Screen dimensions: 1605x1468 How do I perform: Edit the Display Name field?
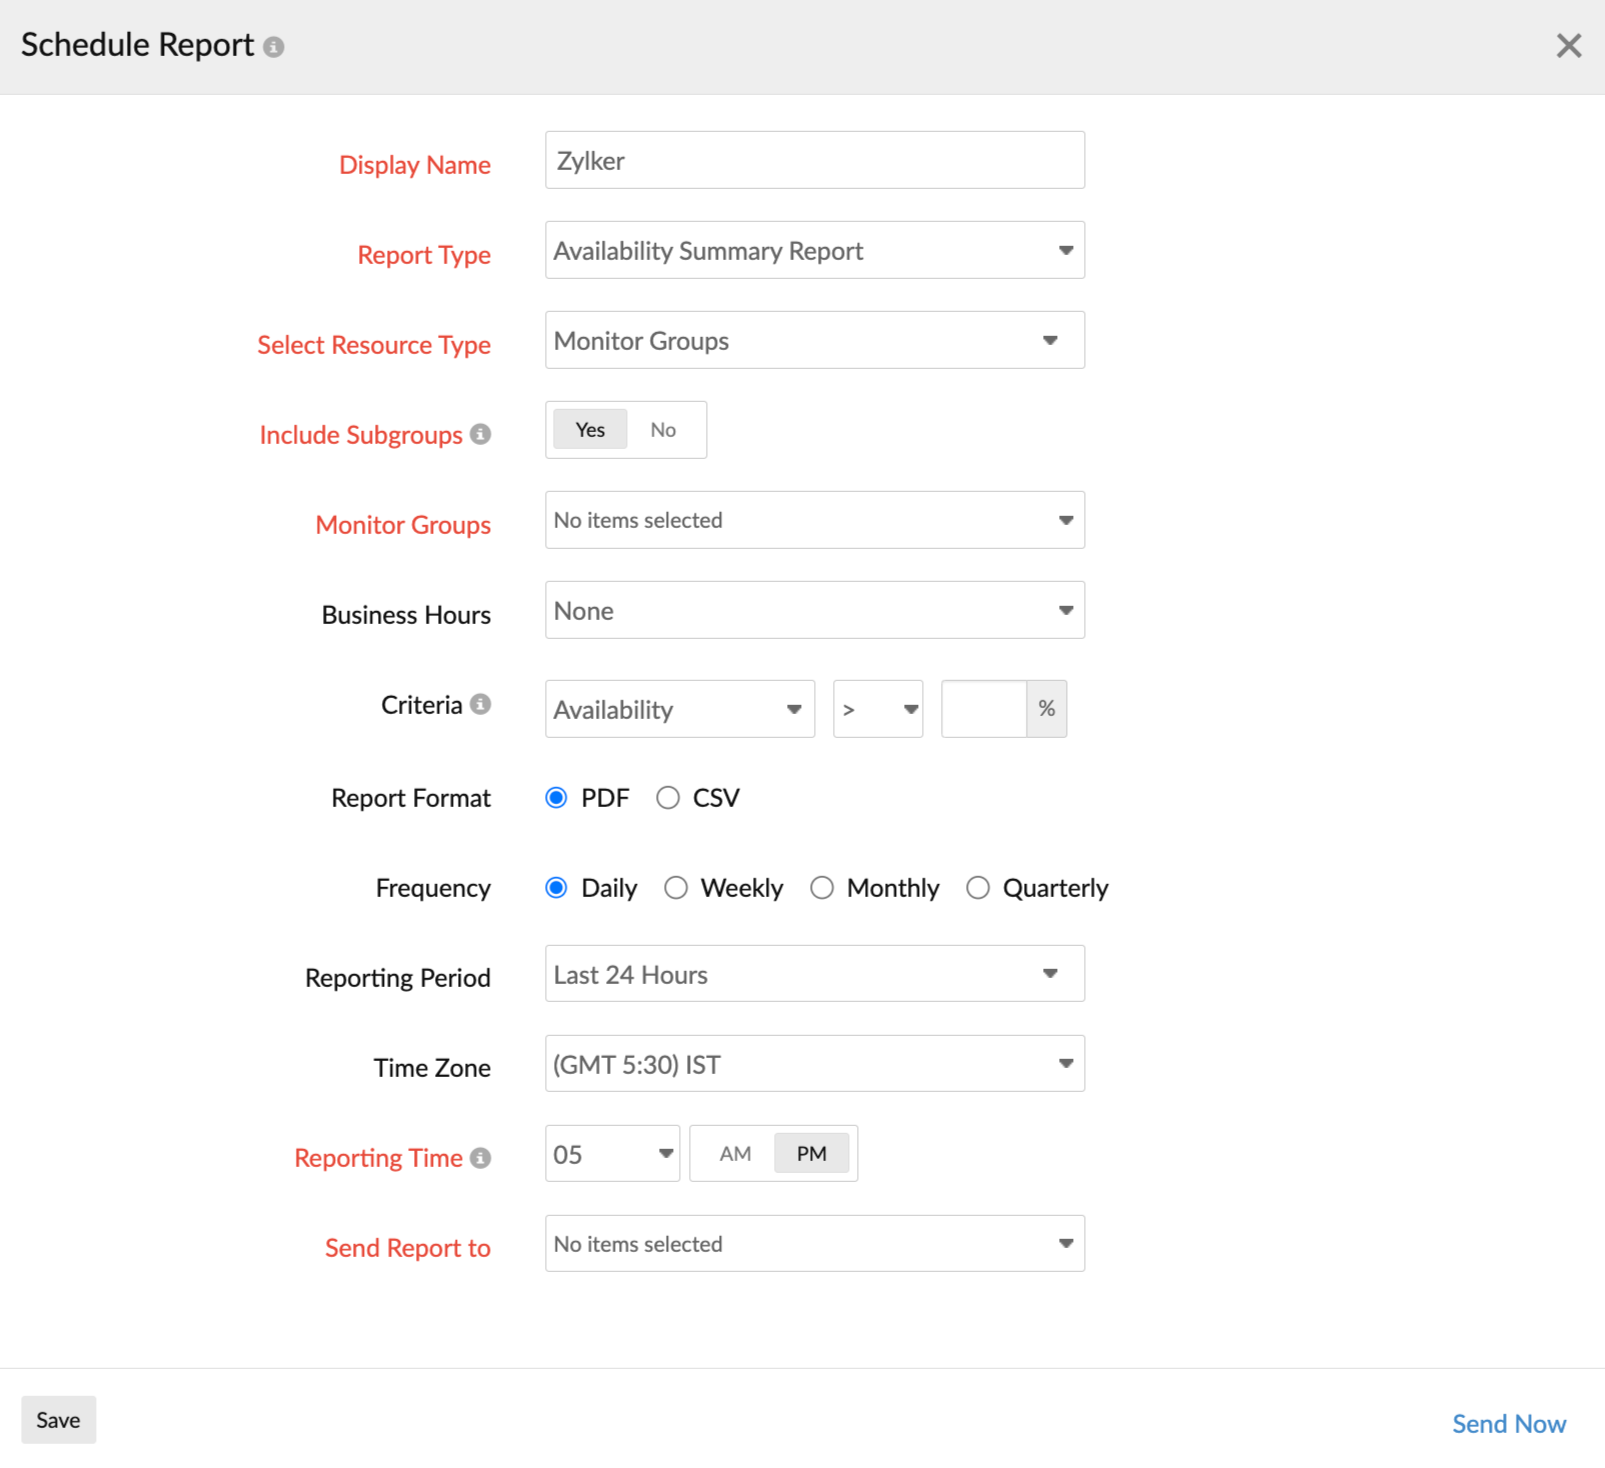click(x=814, y=160)
